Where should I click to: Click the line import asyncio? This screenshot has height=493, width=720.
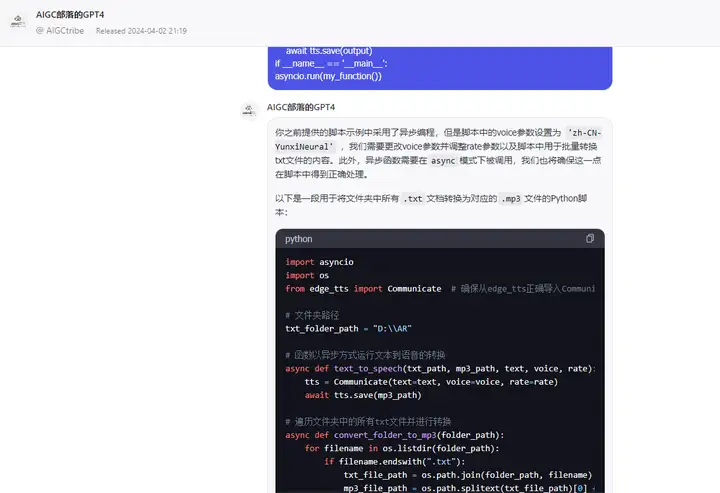tap(319, 262)
